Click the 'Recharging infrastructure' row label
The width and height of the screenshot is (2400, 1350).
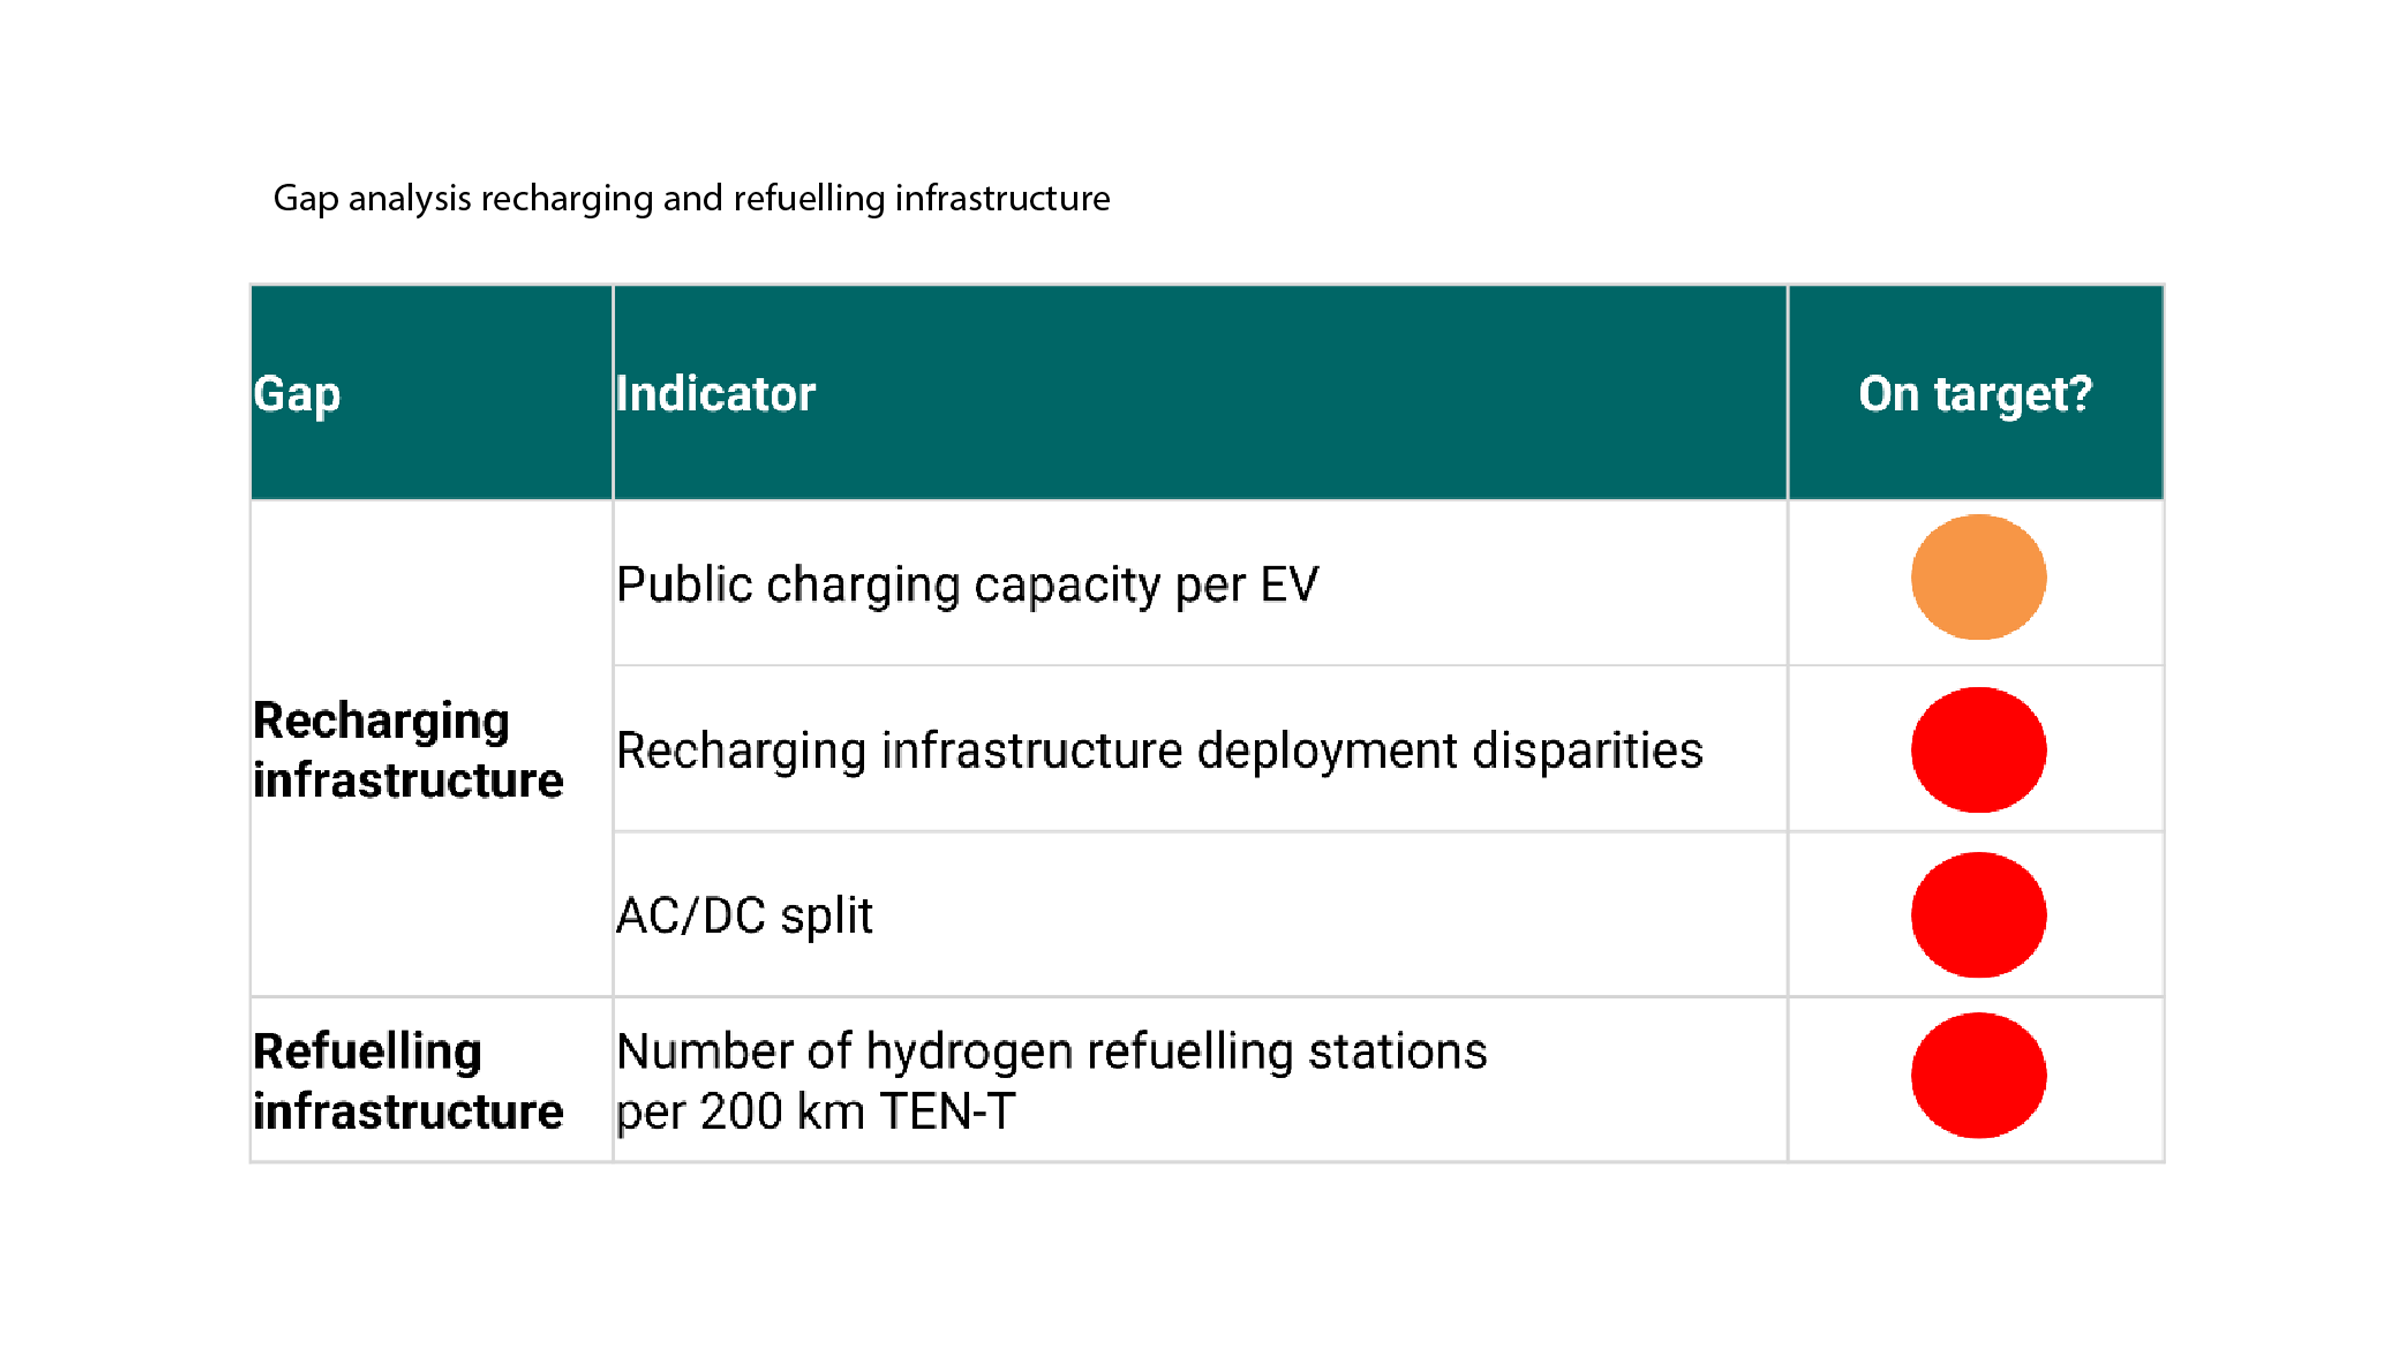[x=407, y=749]
